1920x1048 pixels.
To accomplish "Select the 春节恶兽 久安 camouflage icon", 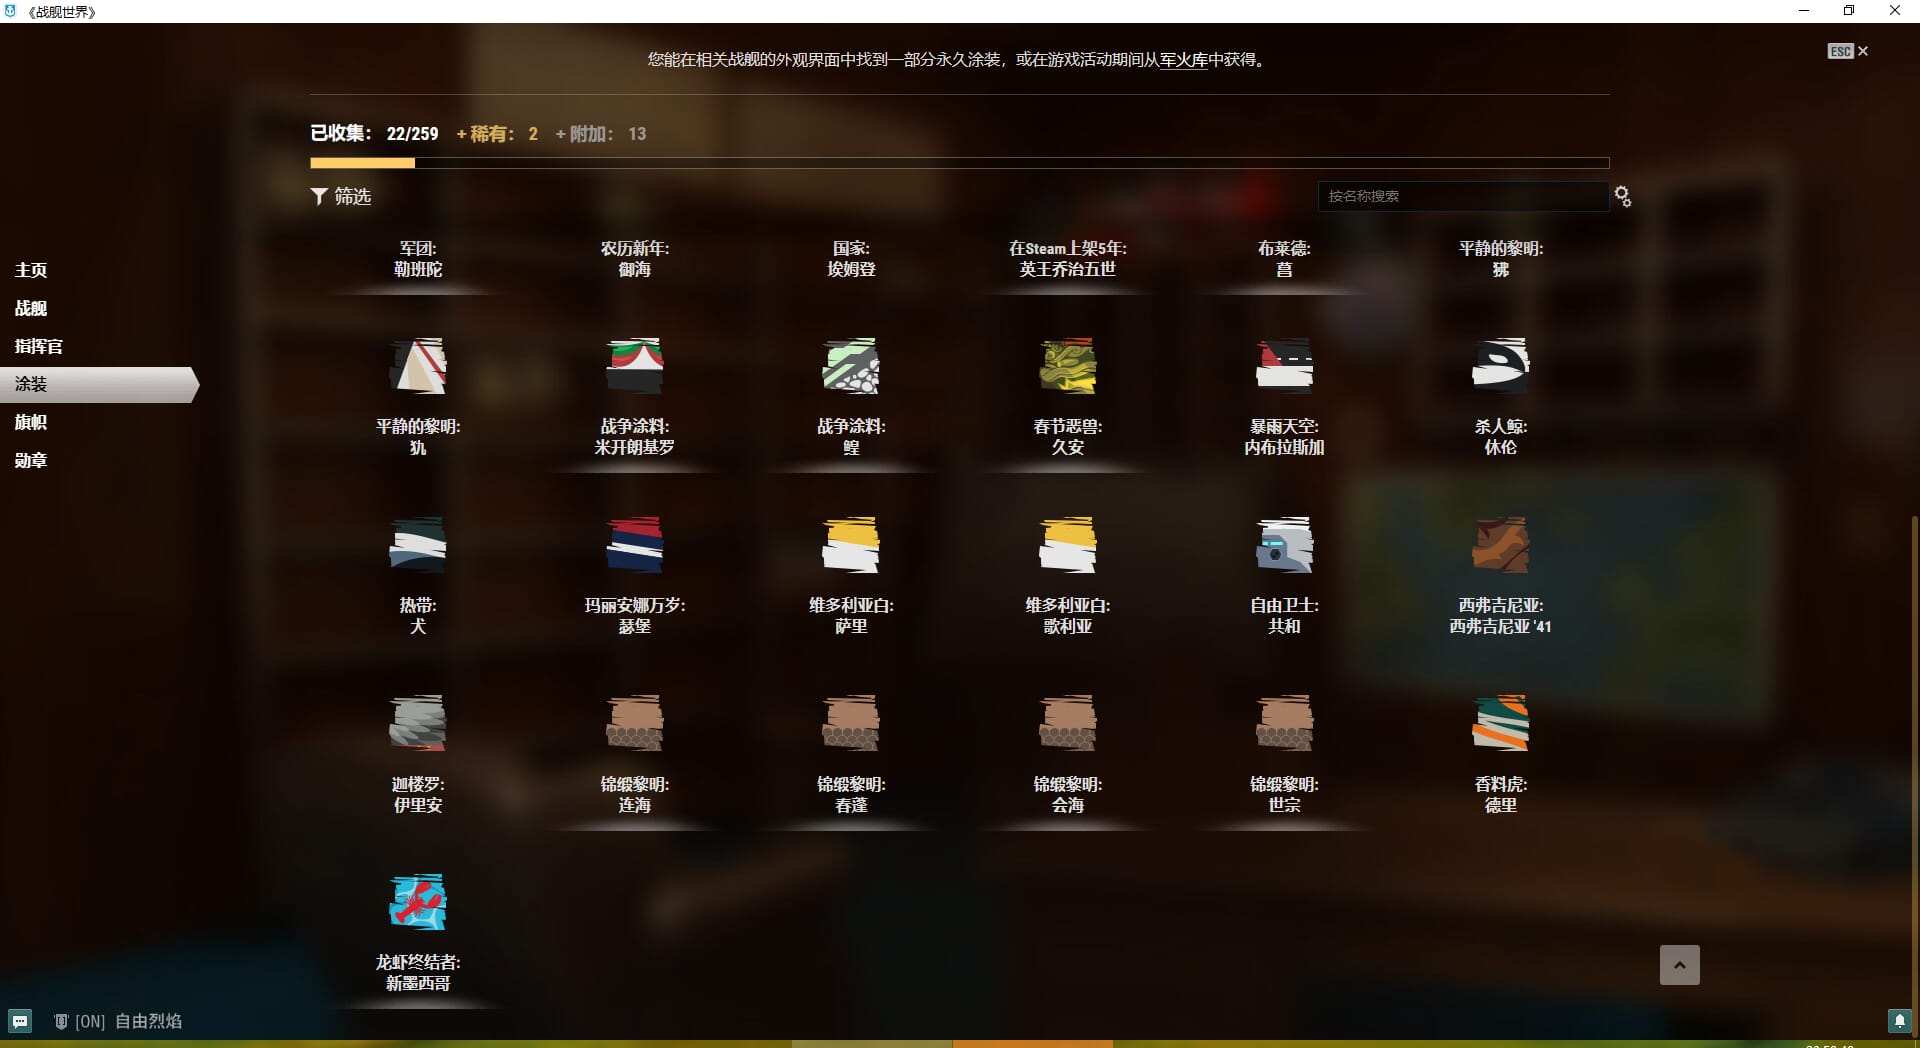I will (x=1067, y=366).
